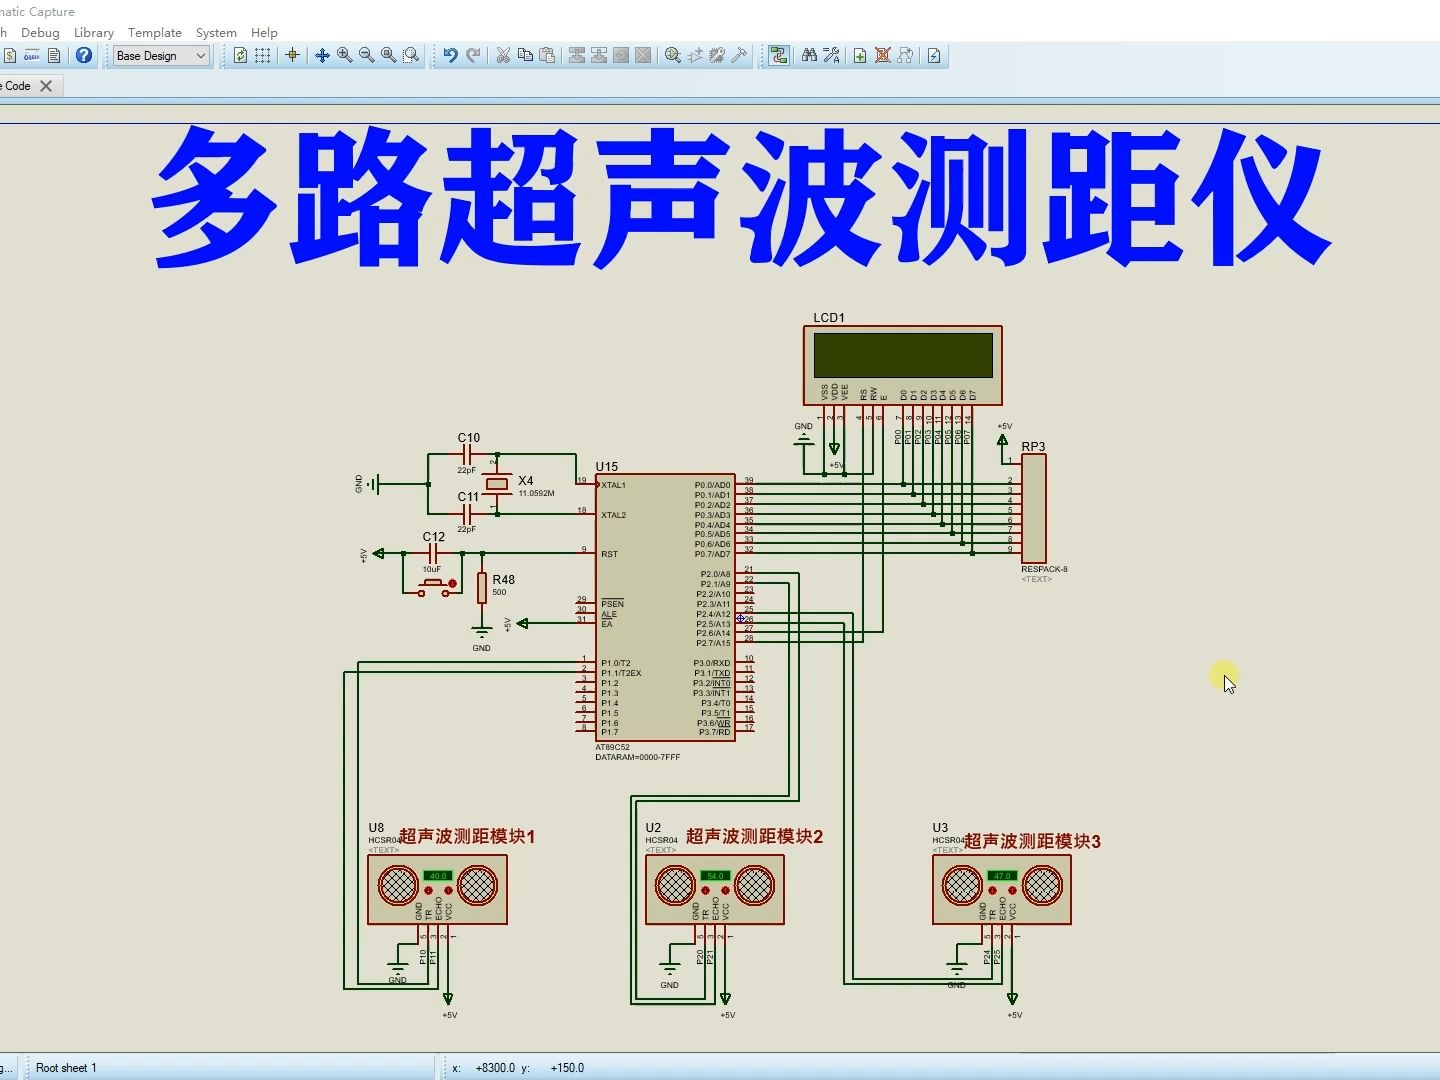Click the 超声波测距模块1 label
This screenshot has height=1080, width=1440.
(x=467, y=836)
